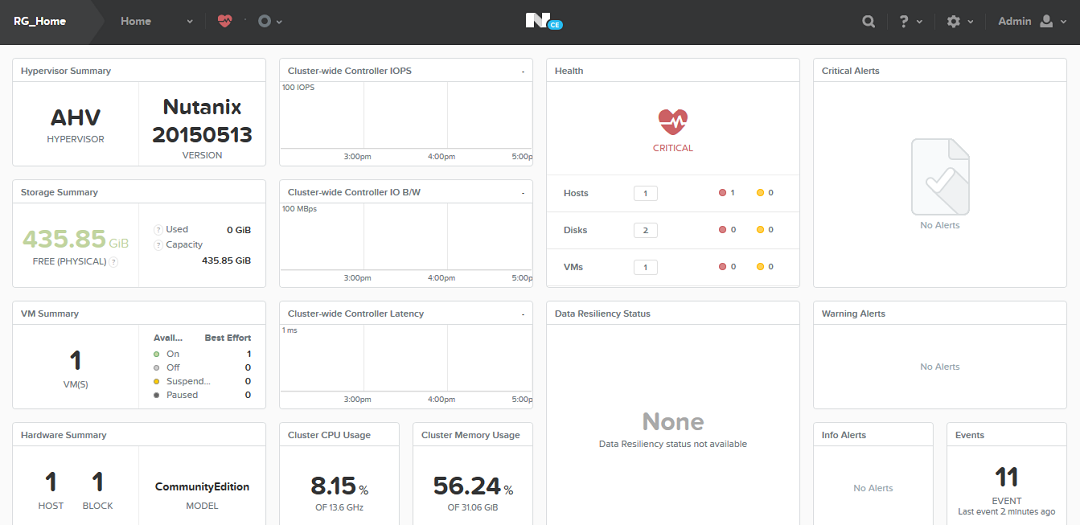Screen dimensions: 1080x525
Task: Click the Disks count box showing 2
Action: [645, 230]
